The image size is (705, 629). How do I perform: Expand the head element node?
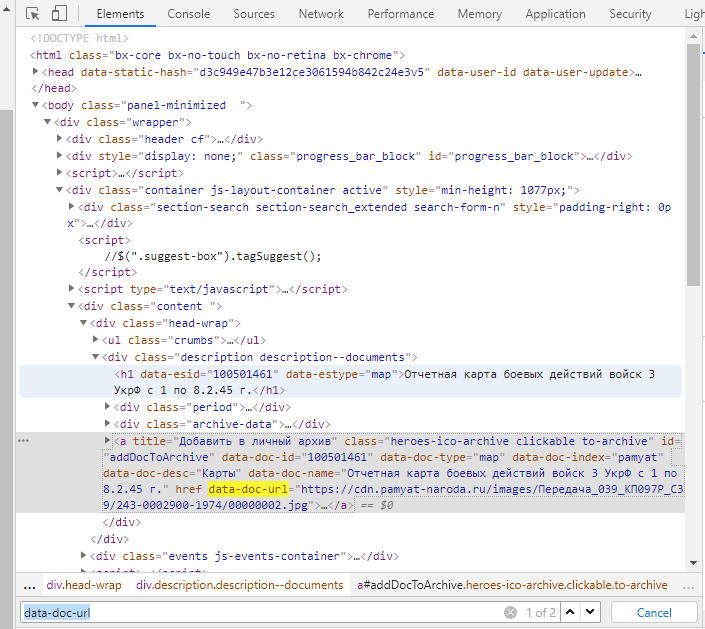35,71
